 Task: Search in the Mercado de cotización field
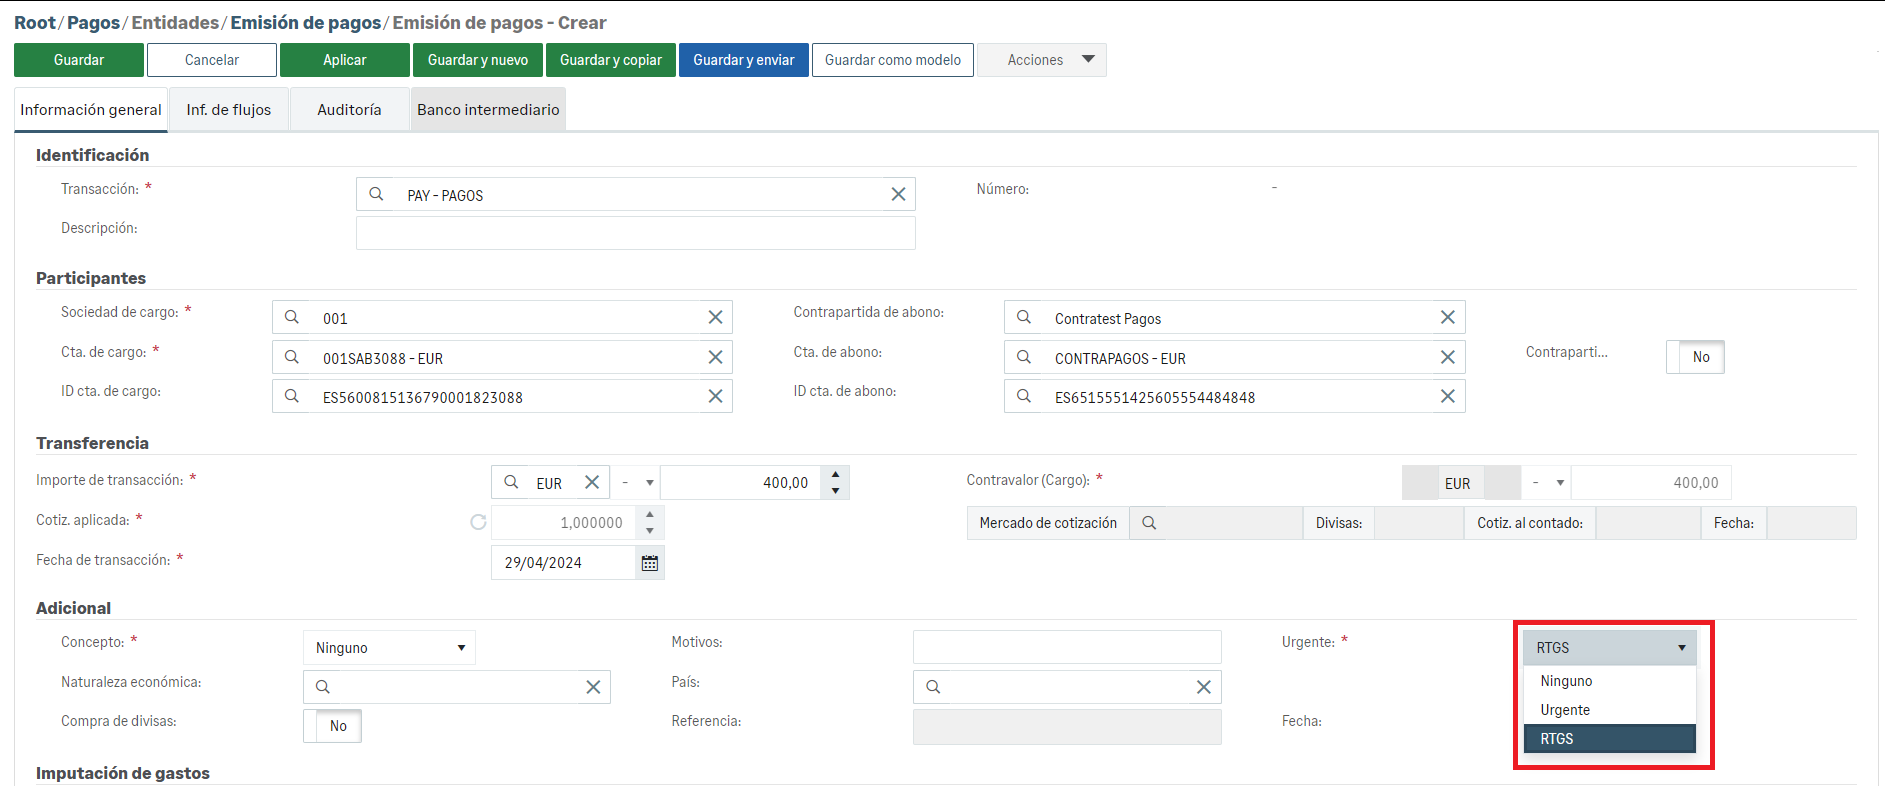point(1149,523)
